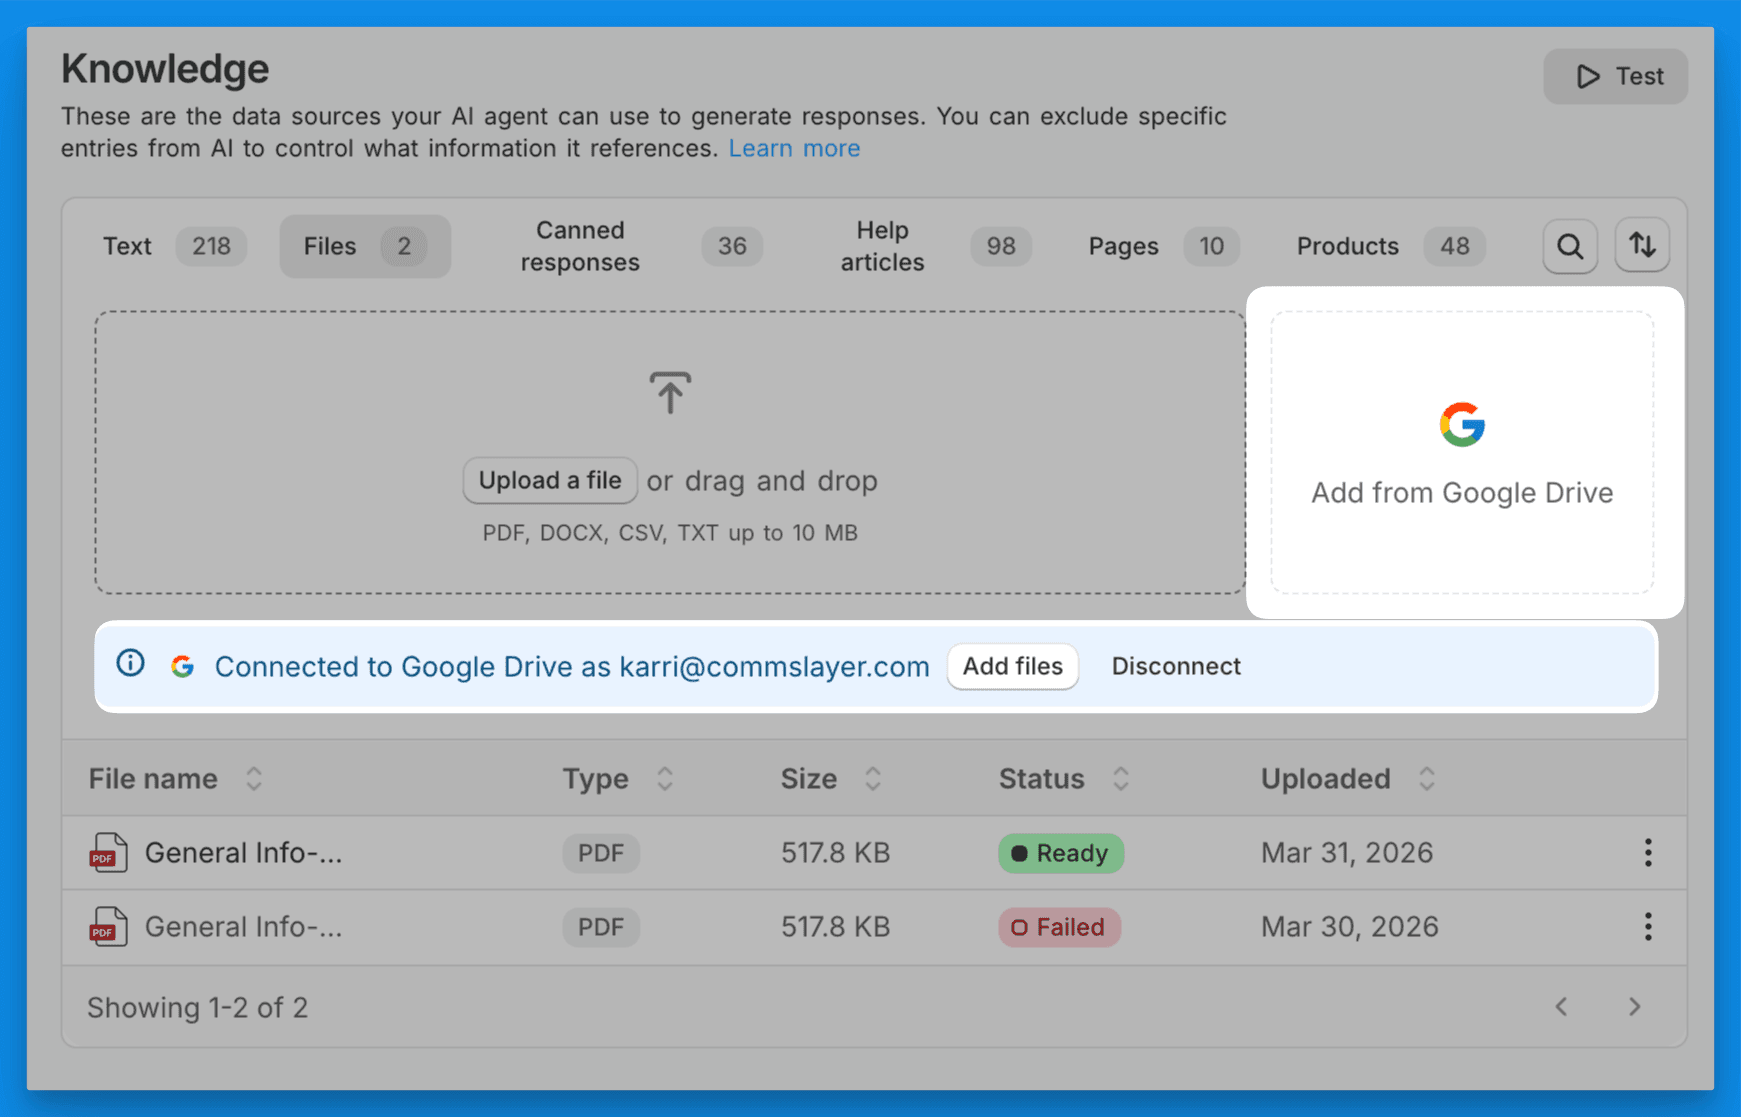
Task: Open the Canned responses tab
Action: [x=640, y=246]
